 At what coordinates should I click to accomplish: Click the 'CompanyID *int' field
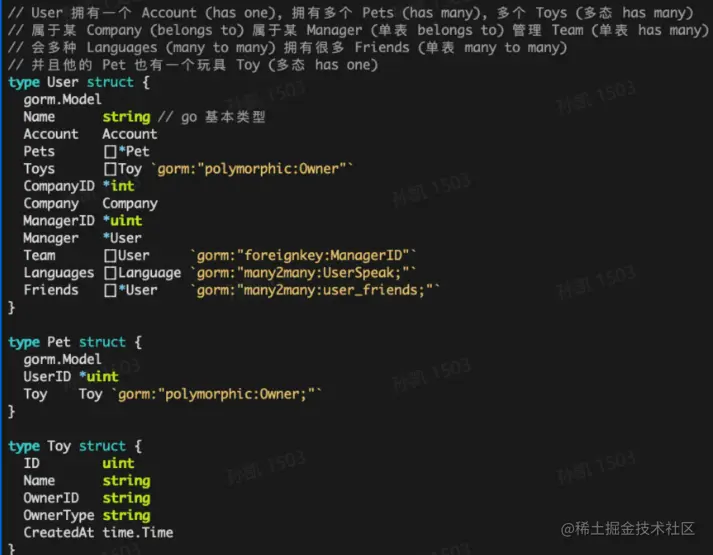[79, 186]
